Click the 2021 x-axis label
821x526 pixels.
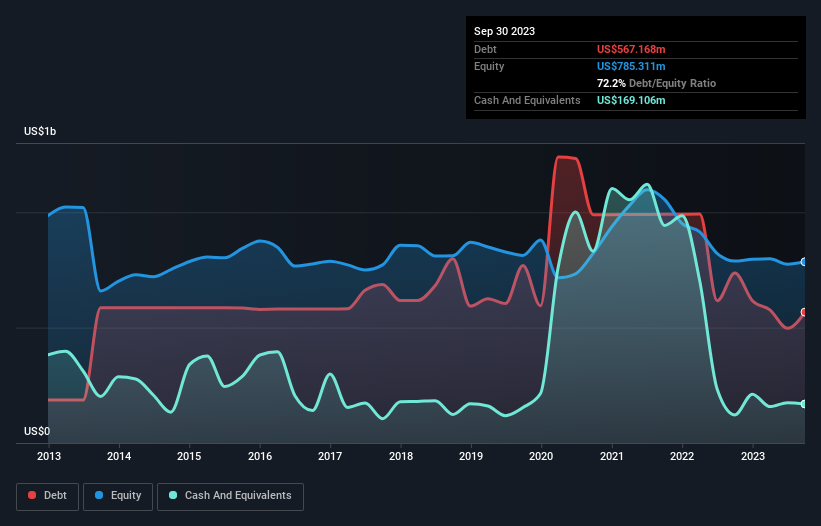pyautogui.click(x=612, y=456)
